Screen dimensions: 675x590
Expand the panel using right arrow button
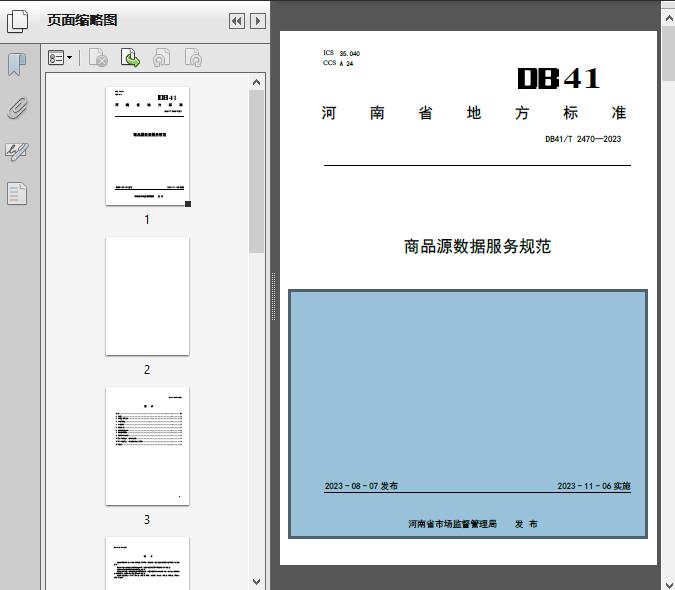click(x=258, y=21)
